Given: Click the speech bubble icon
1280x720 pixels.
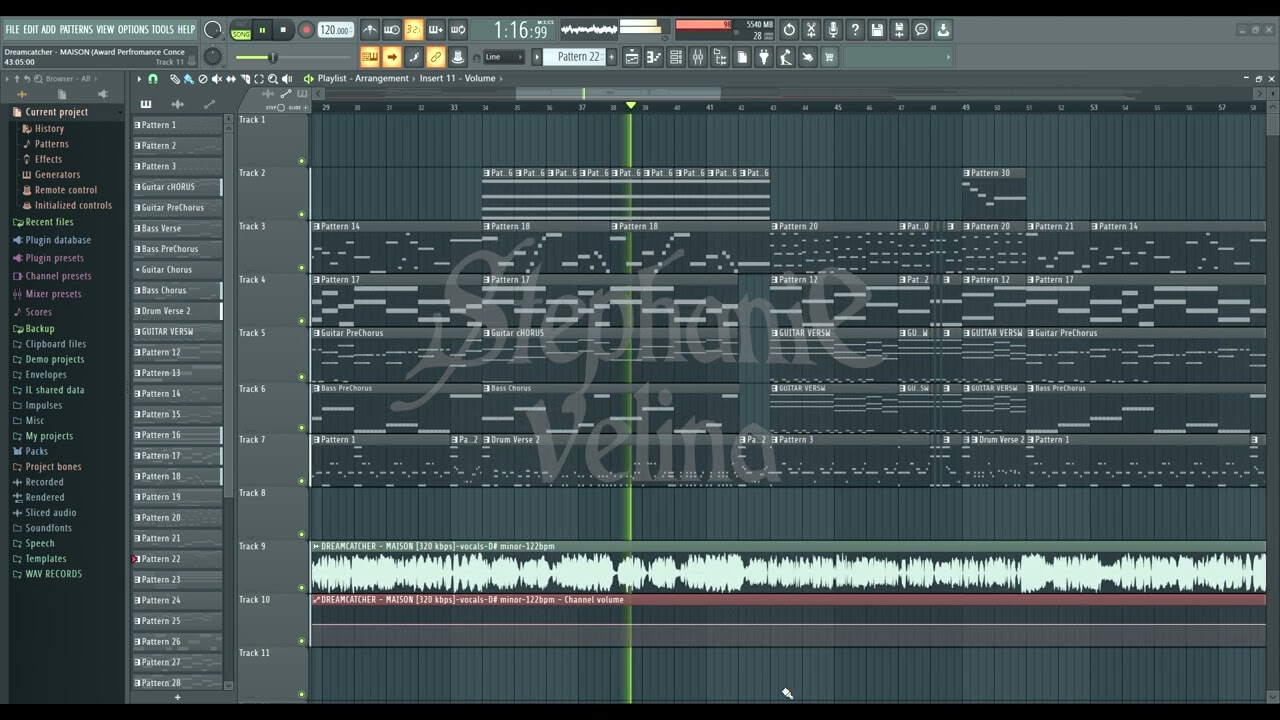Looking at the screenshot, I should click(x=921, y=30).
